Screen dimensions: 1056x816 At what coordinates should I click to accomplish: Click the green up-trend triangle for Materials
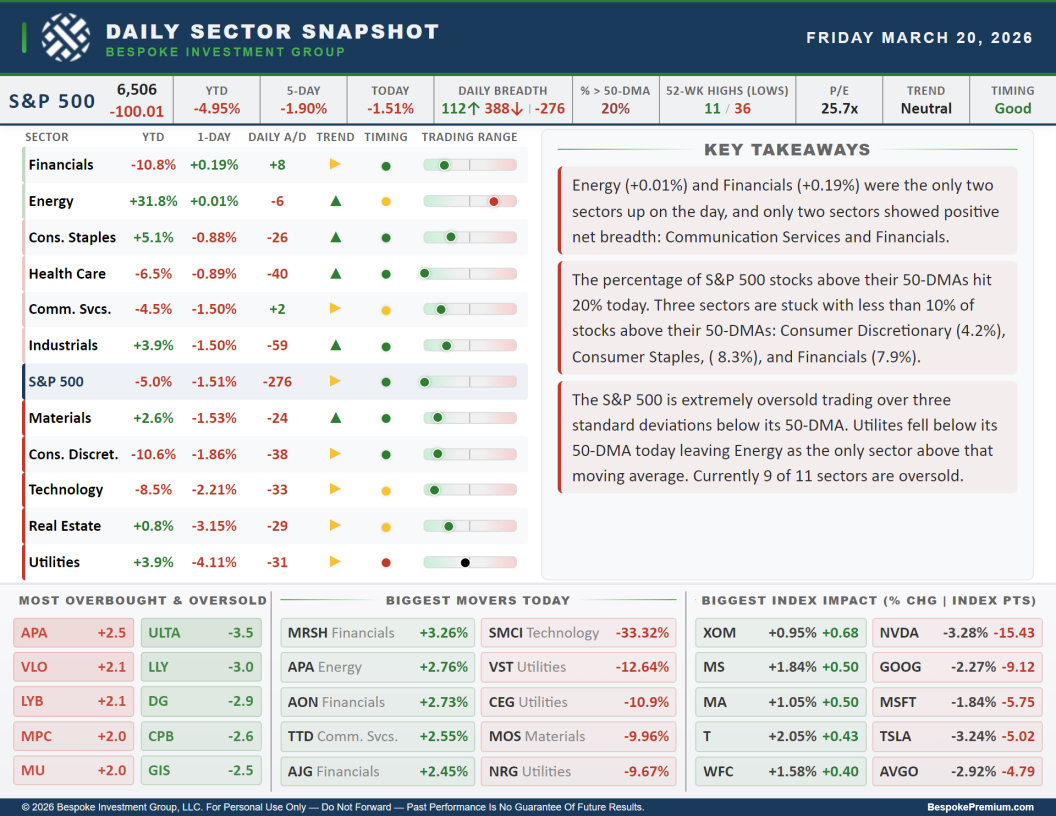[x=336, y=418]
